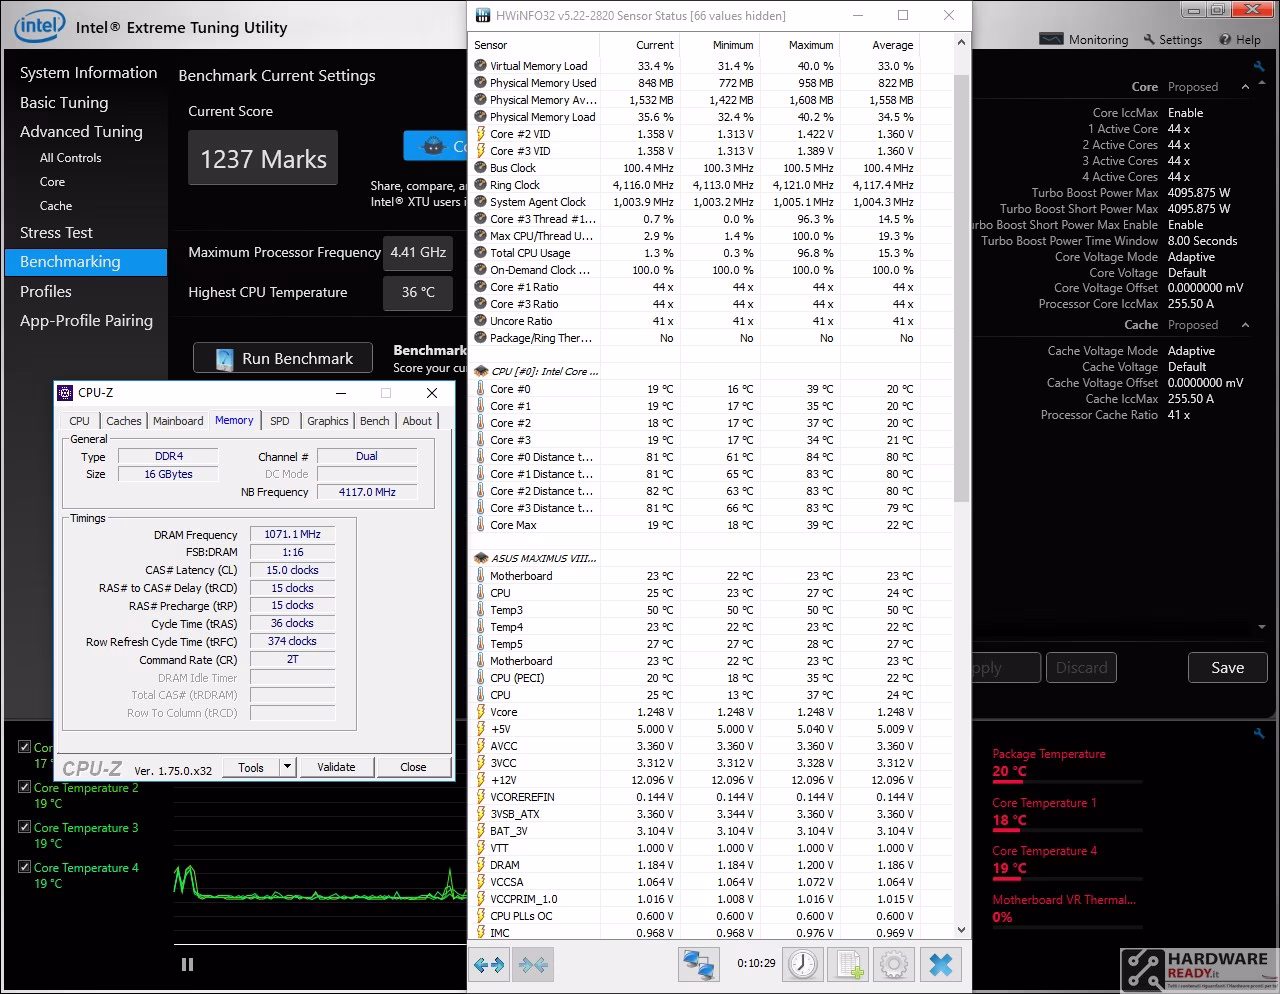This screenshot has height=994, width=1280.
Task: Click the HWiNFO log file add icon
Action: coord(849,965)
